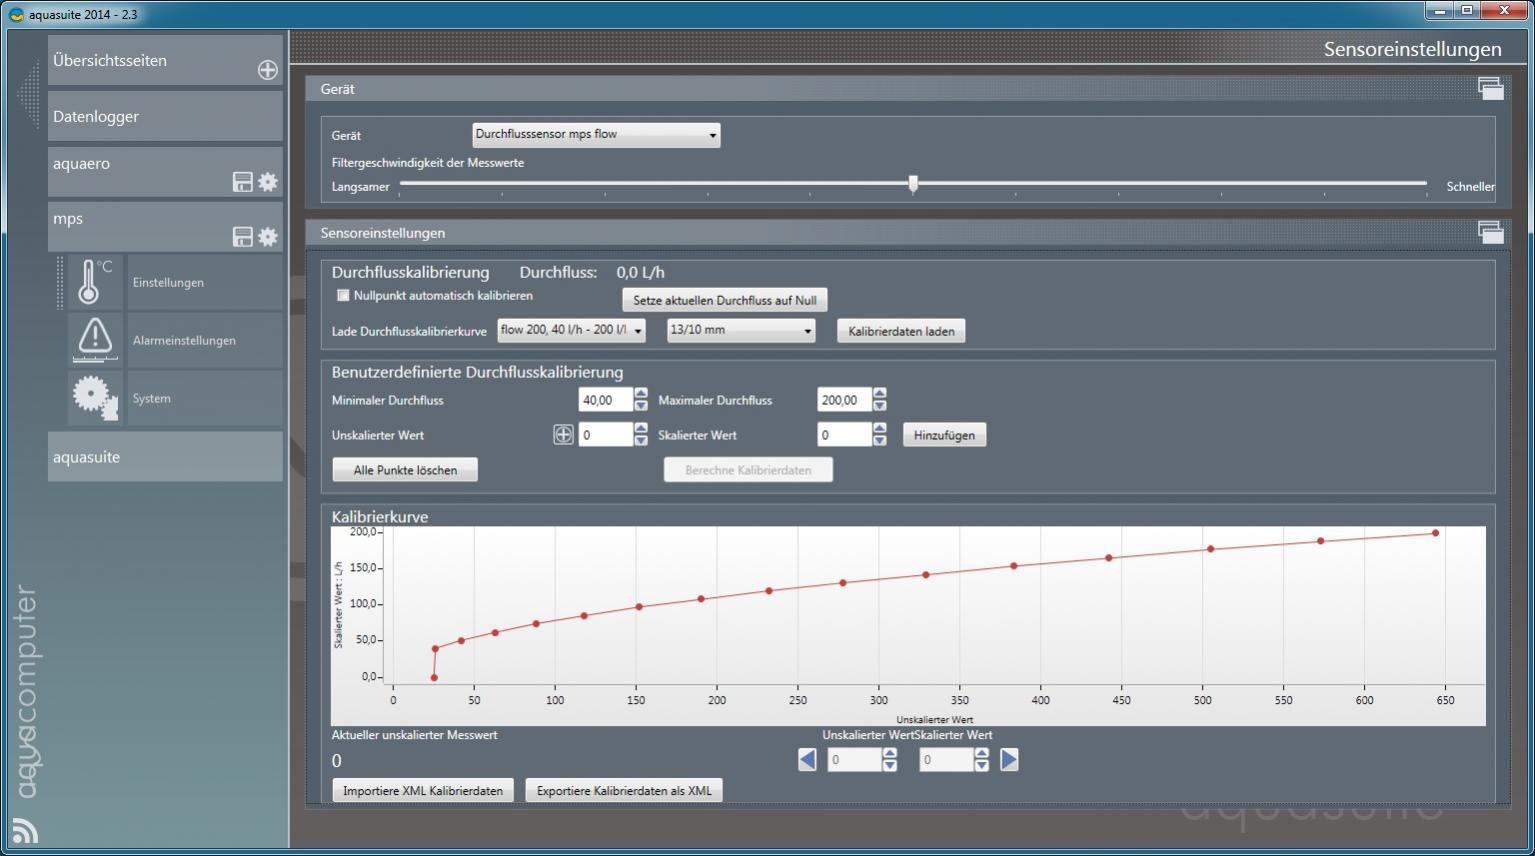Click the Gerät panel header
The height and width of the screenshot is (856, 1535).
pos(908,89)
